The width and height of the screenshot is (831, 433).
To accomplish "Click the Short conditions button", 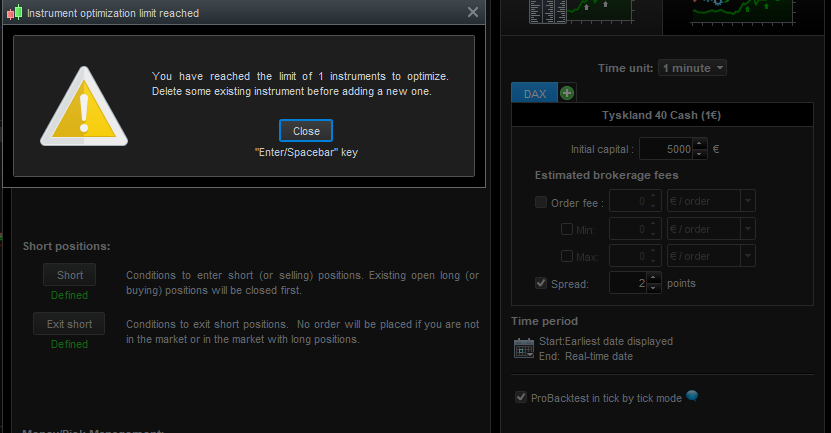I will coord(69,275).
